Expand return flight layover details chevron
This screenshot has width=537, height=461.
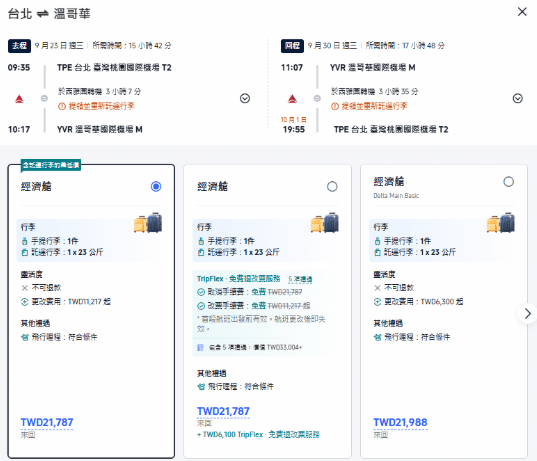coord(517,99)
